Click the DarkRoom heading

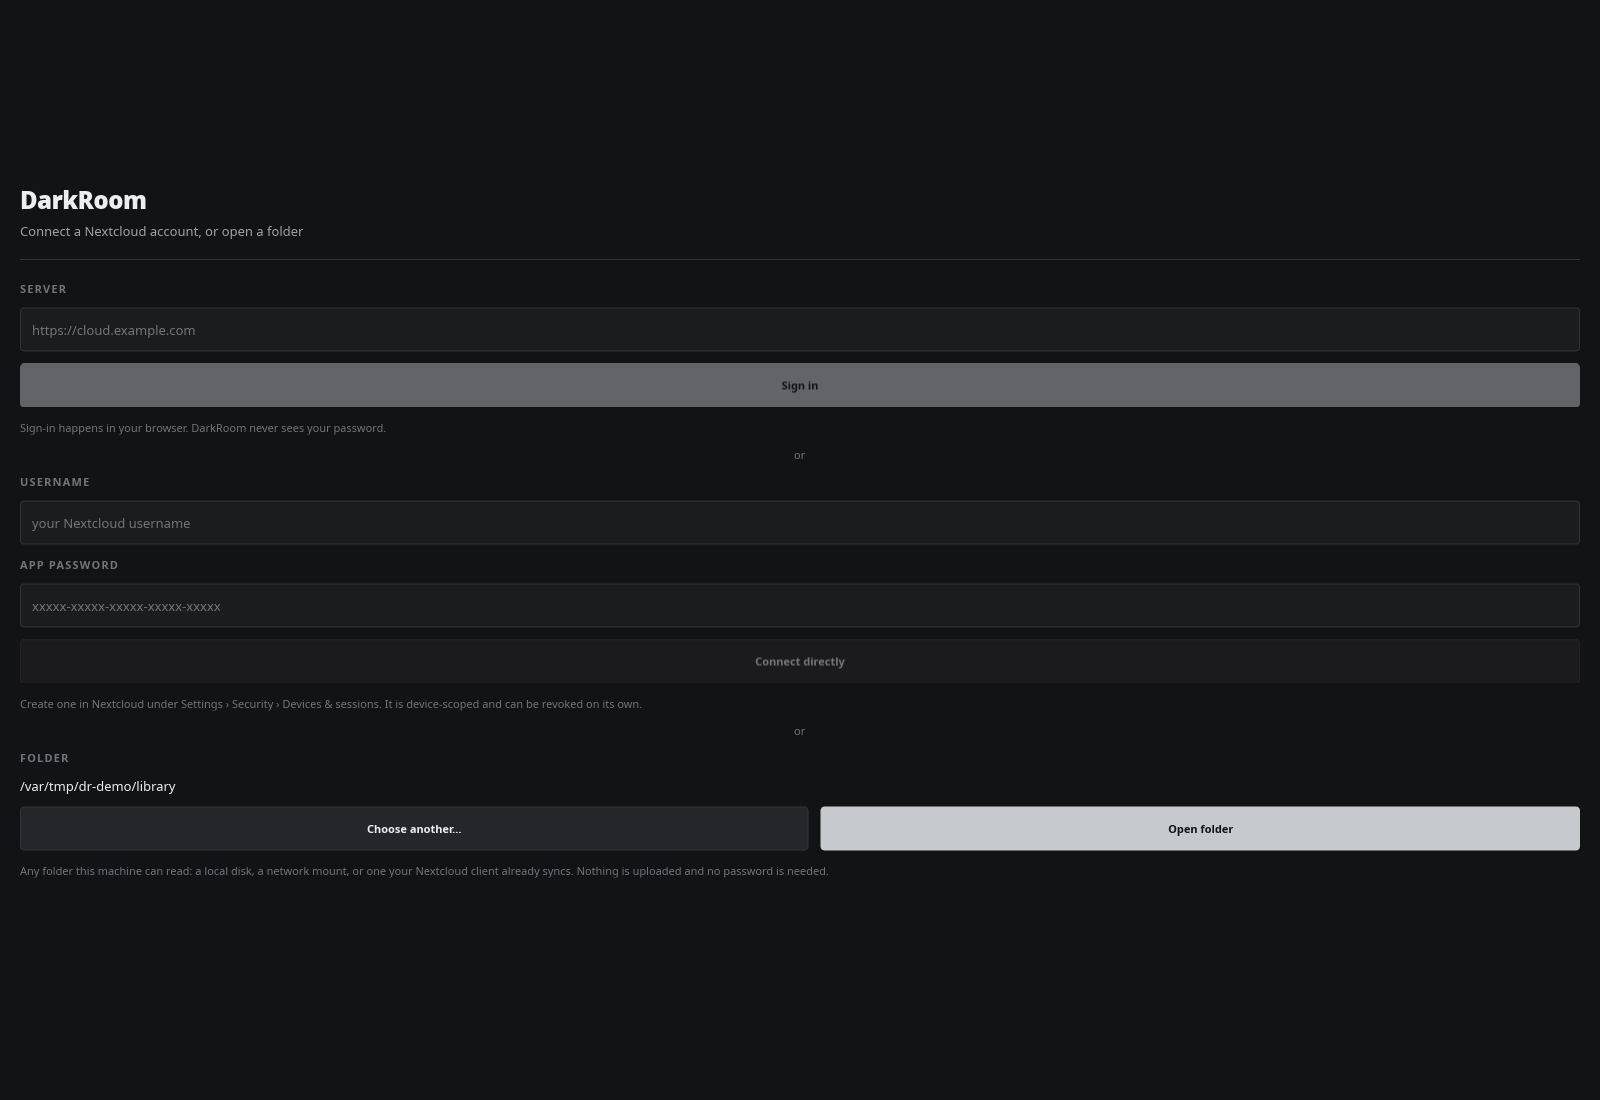[83, 200]
